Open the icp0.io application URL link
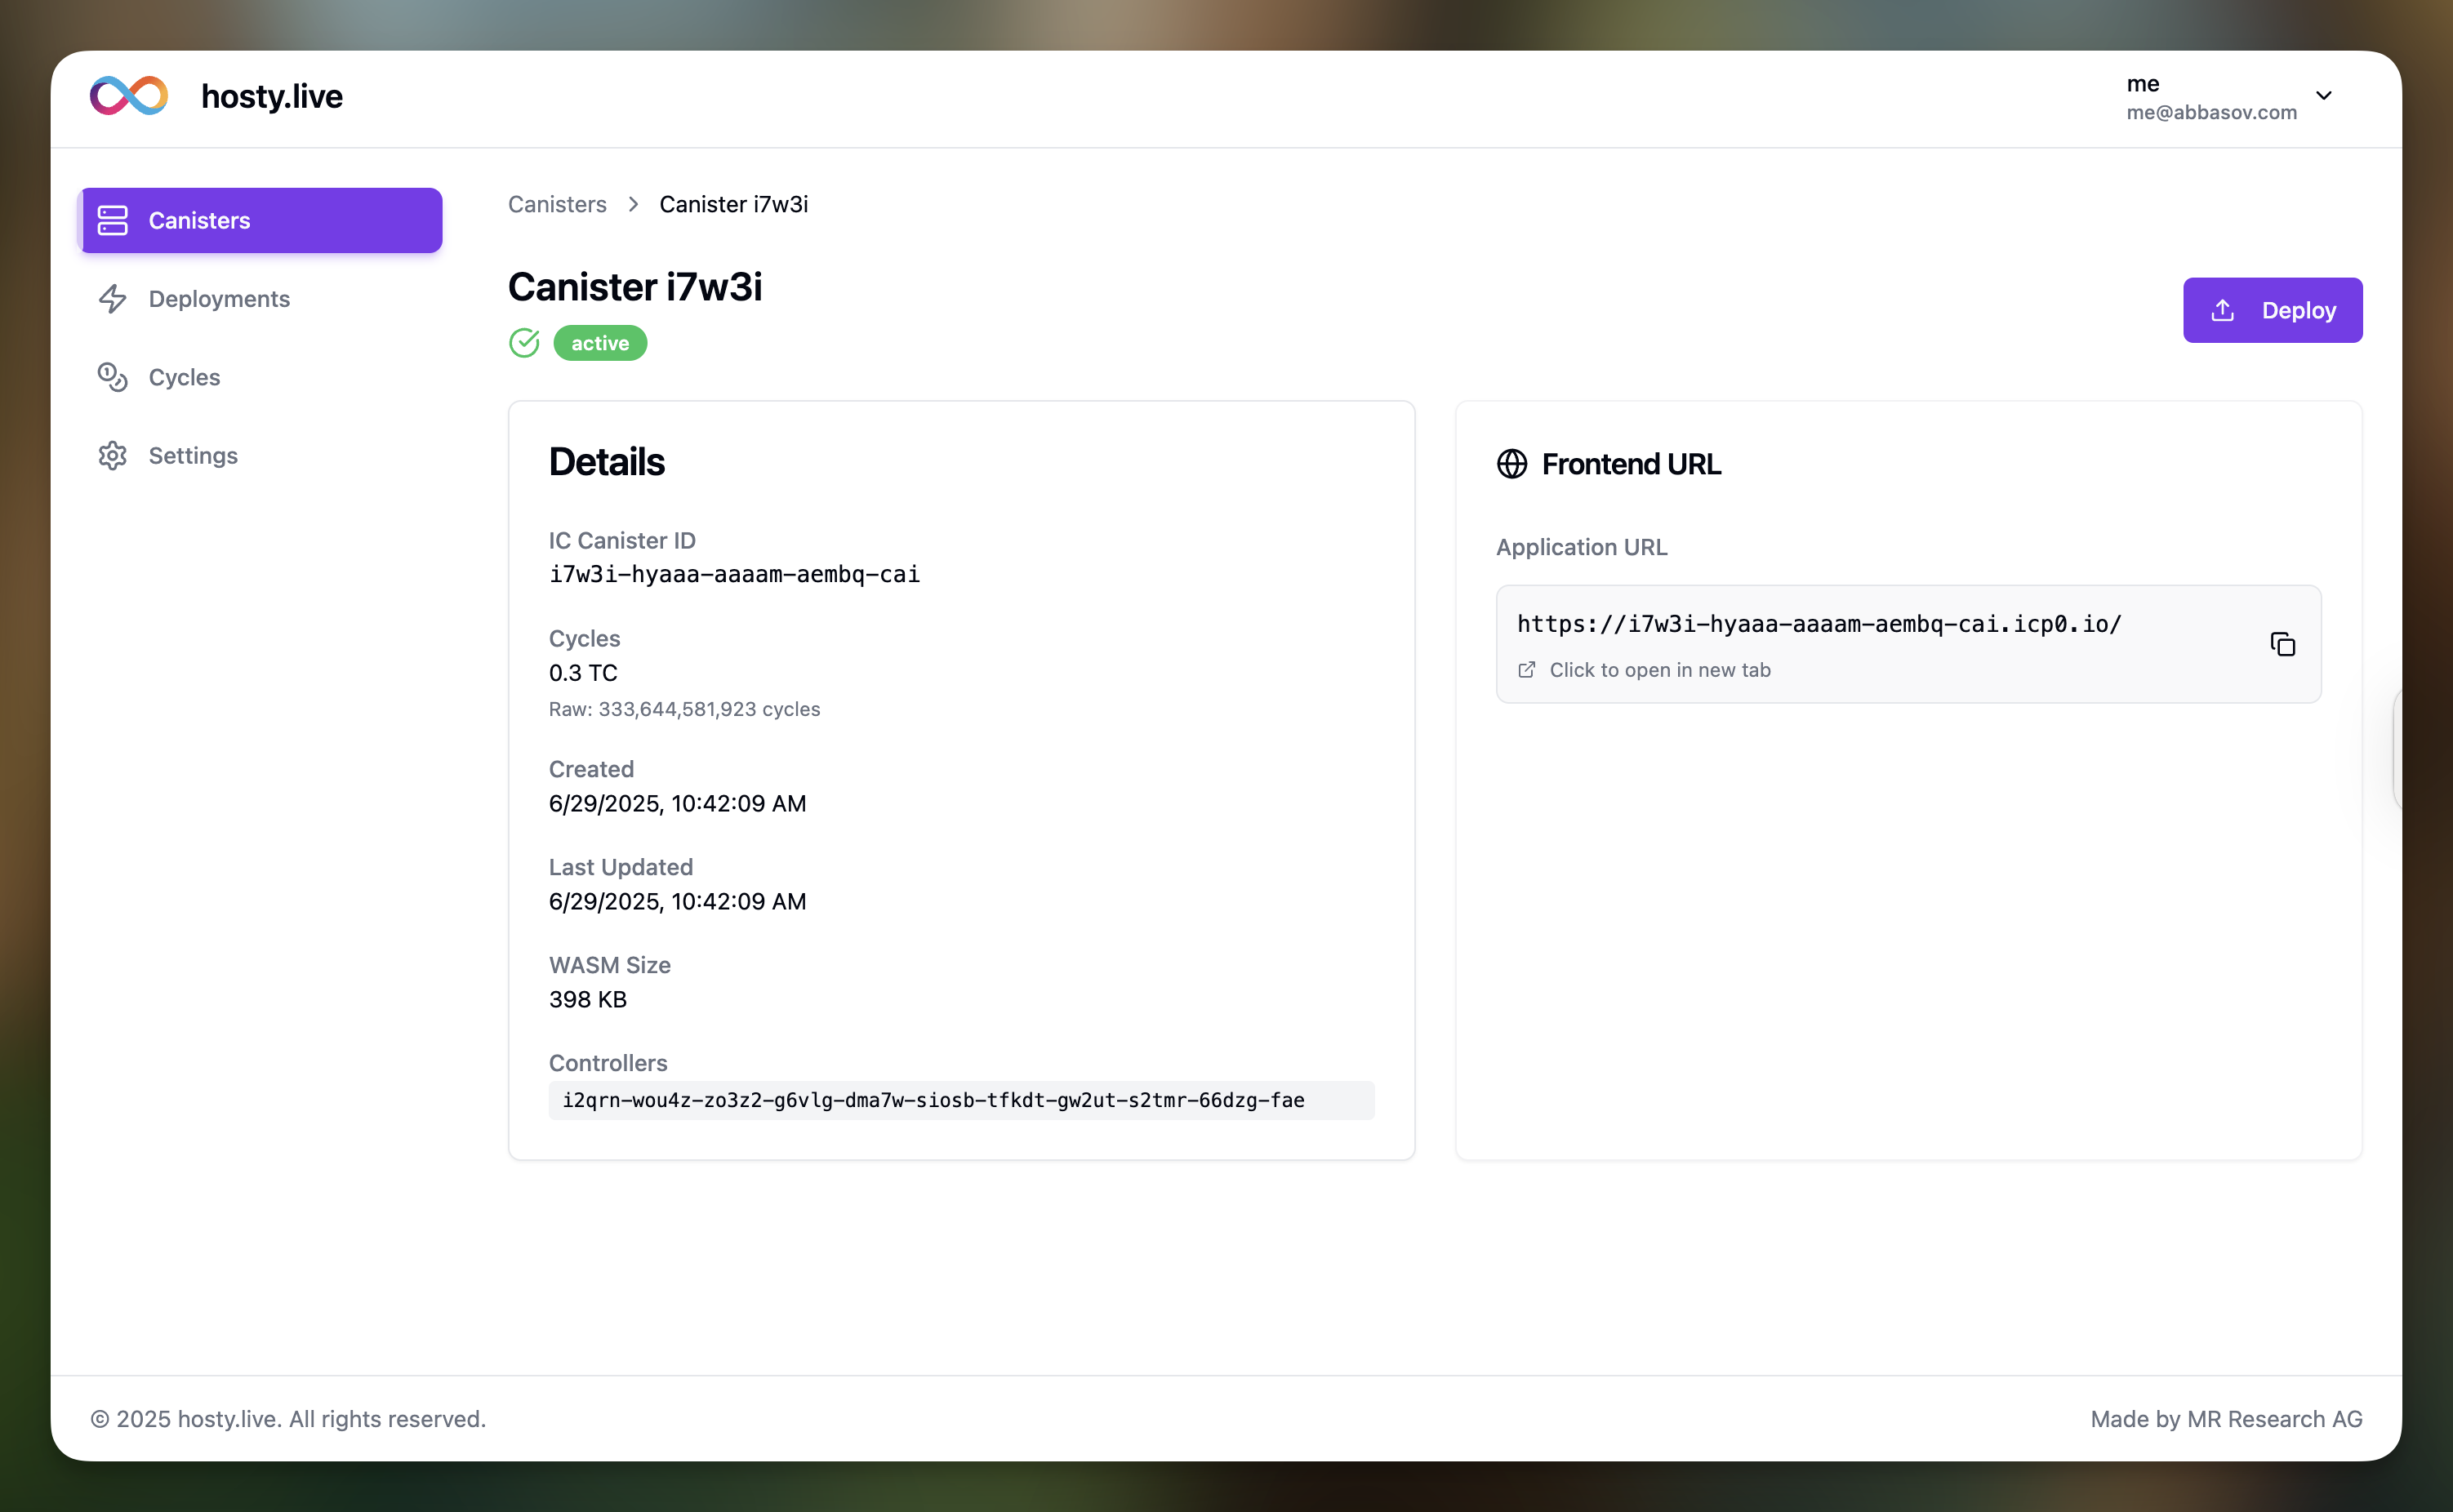 pos(1818,624)
